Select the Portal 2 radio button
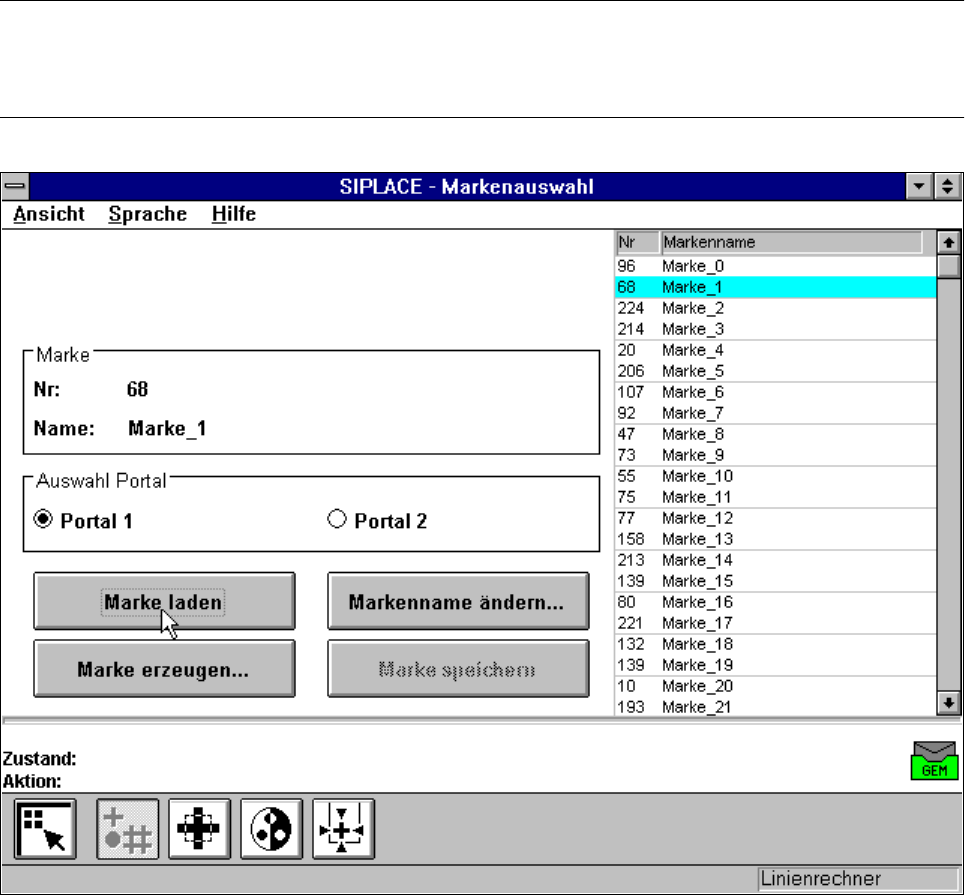 coord(336,520)
